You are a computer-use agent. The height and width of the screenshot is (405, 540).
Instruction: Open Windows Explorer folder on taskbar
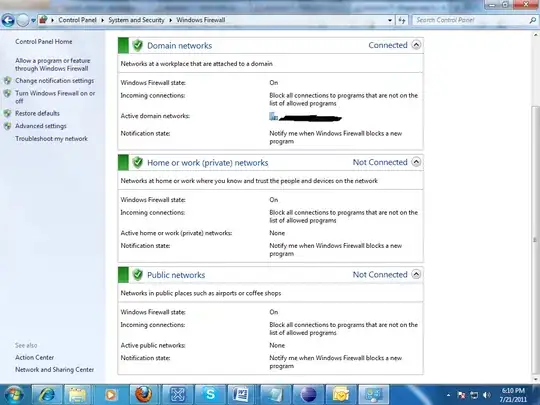[78, 395]
